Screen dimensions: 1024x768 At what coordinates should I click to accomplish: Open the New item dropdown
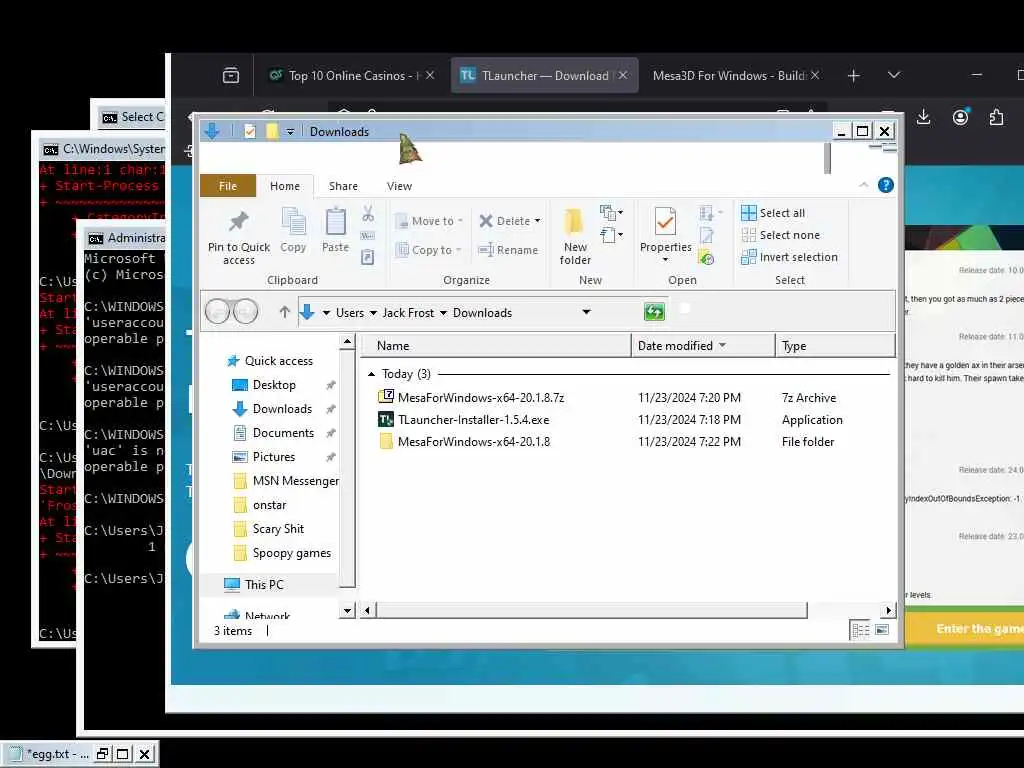point(611,212)
